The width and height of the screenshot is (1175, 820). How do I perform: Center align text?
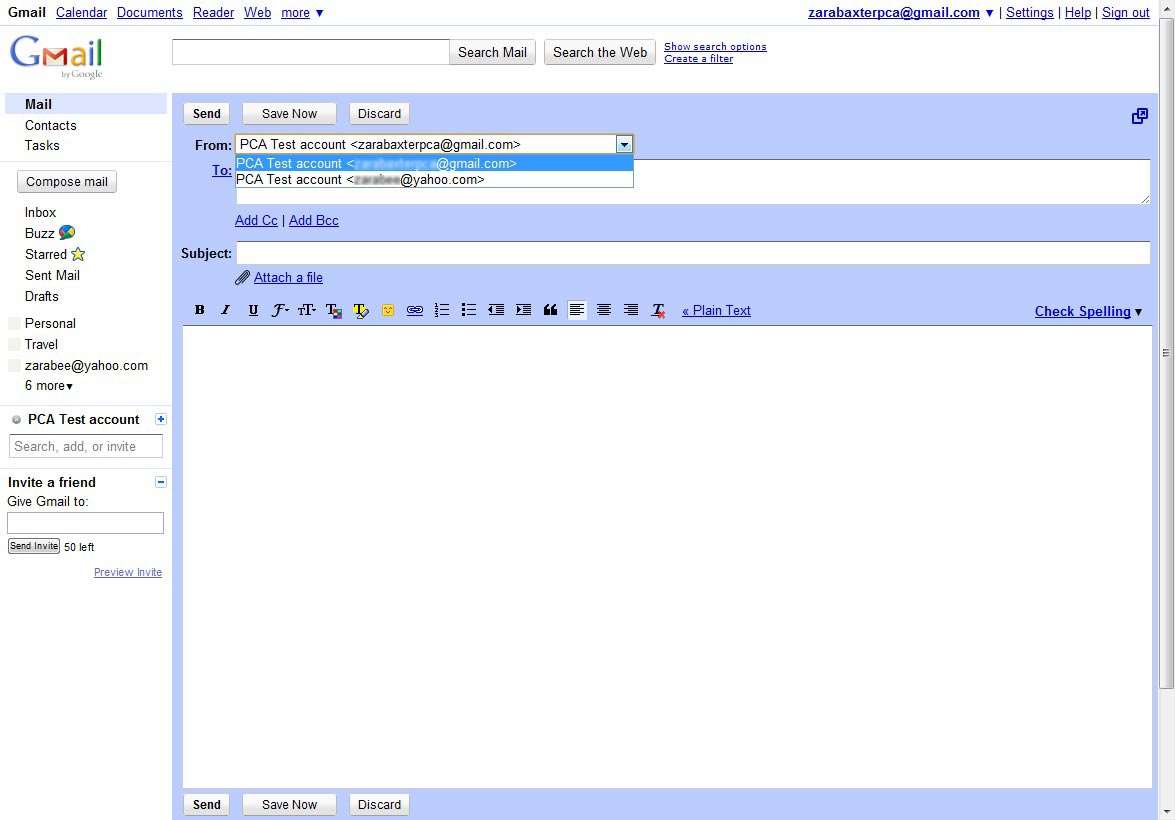click(604, 310)
